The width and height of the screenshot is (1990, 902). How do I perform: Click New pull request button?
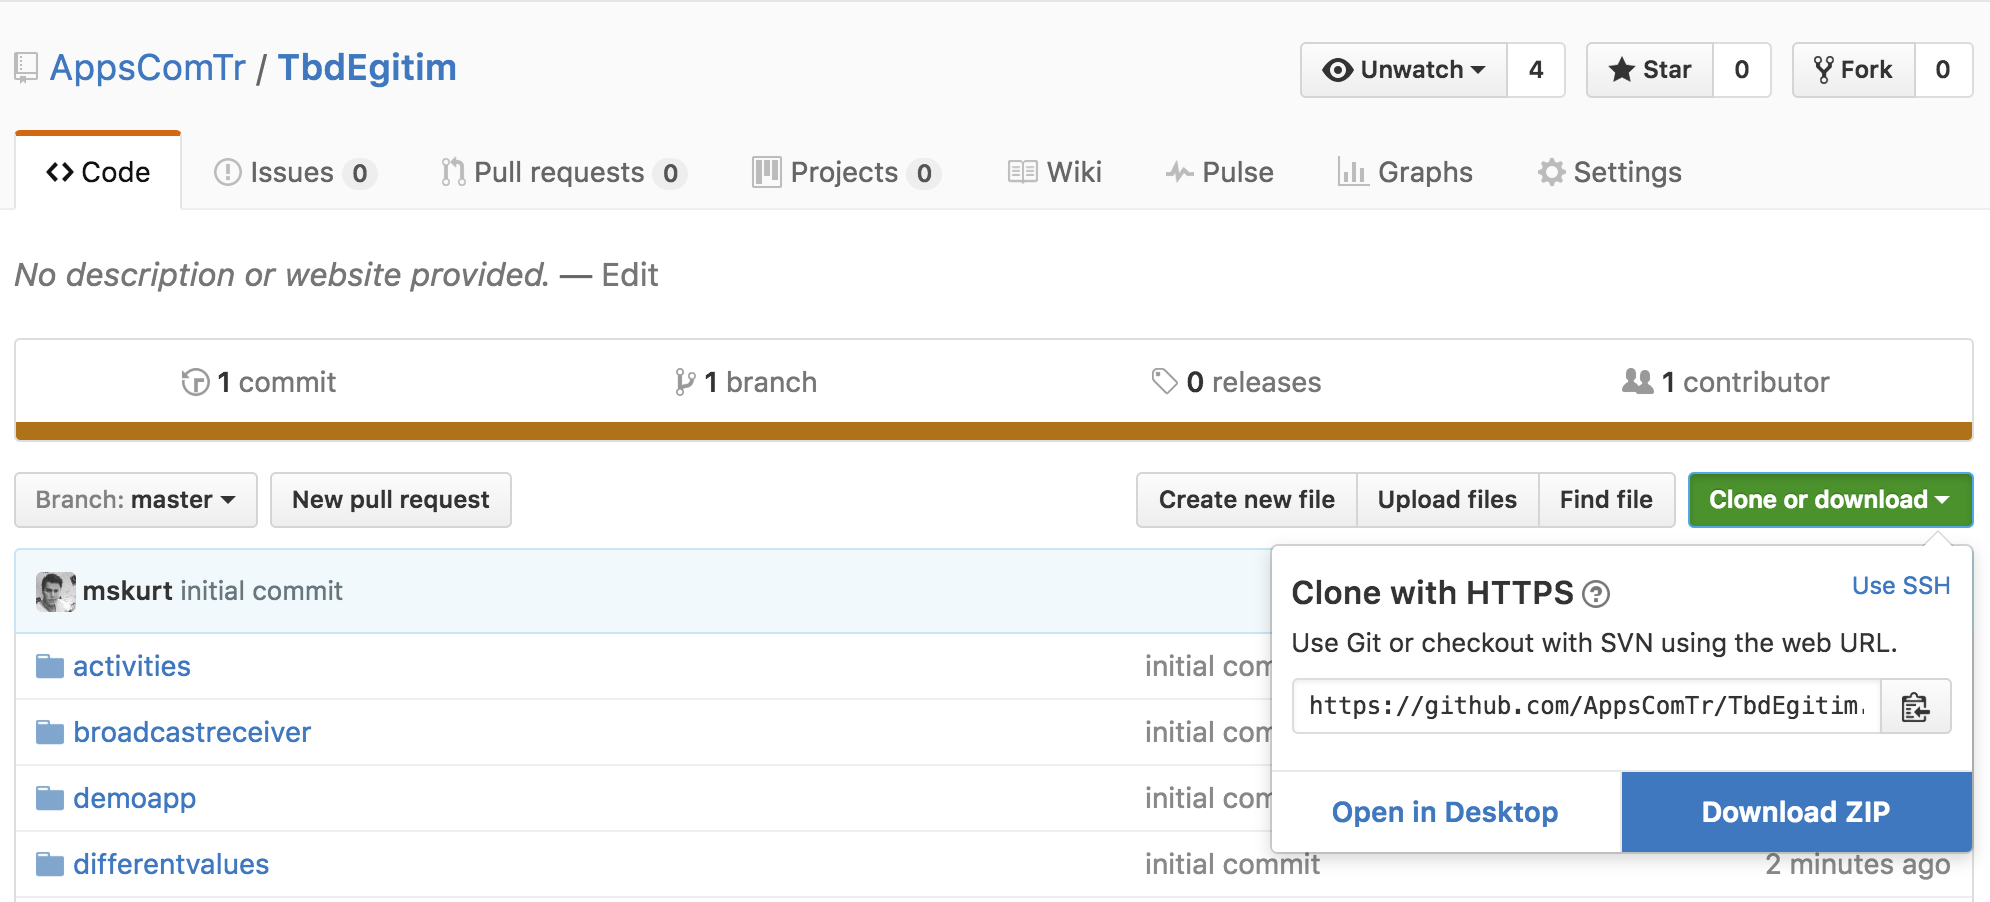pyautogui.click(x=391, y=500)
